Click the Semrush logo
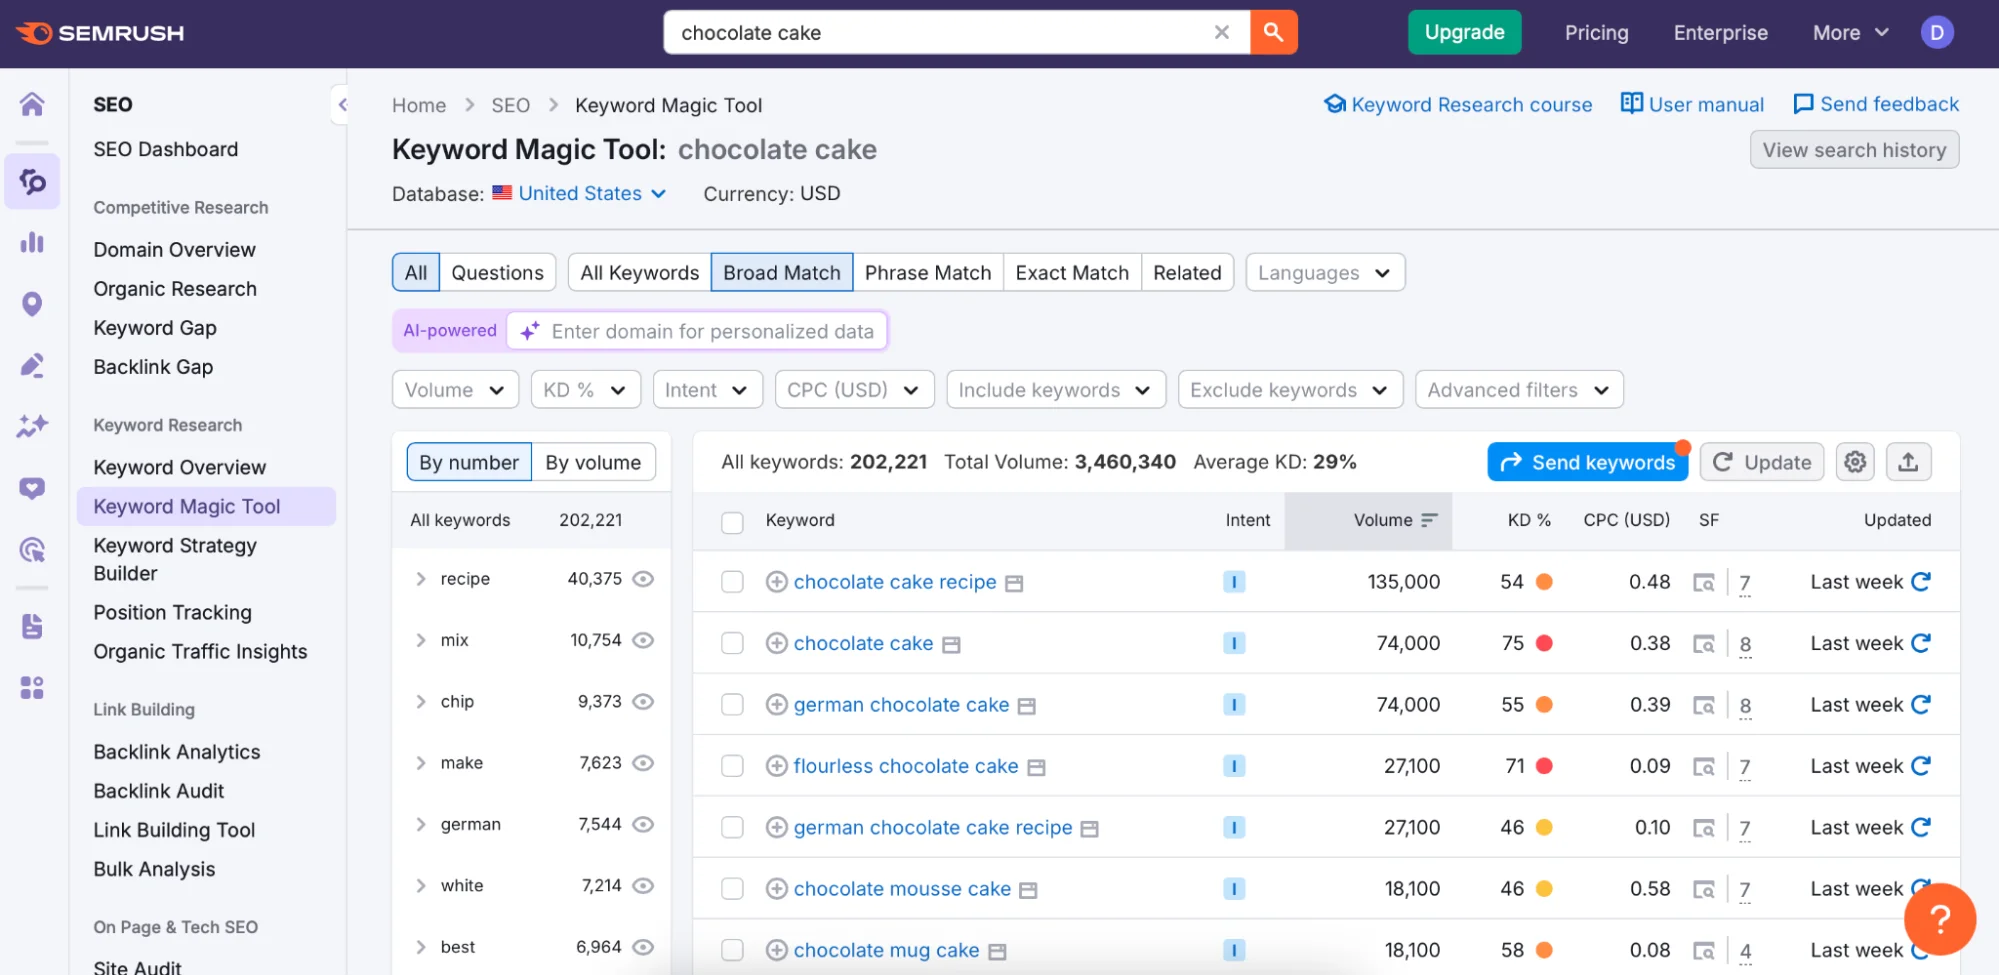1999x976 pixels. [x=100, y=33]
